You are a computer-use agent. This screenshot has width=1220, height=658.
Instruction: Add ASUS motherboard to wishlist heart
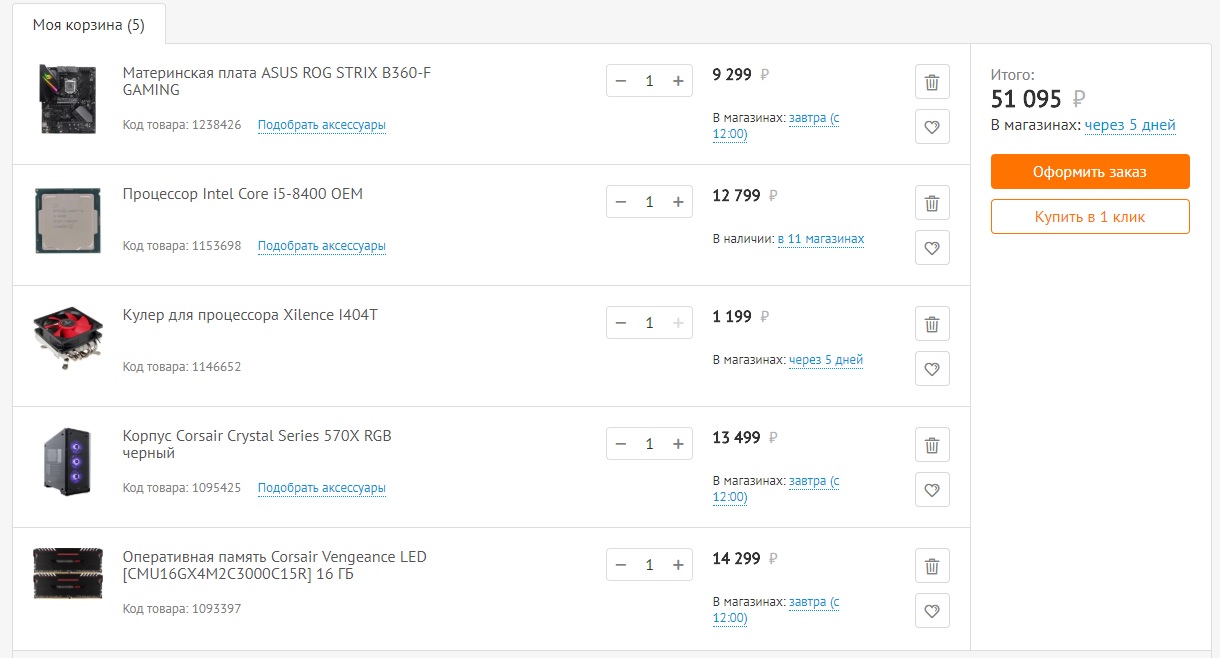932,127
